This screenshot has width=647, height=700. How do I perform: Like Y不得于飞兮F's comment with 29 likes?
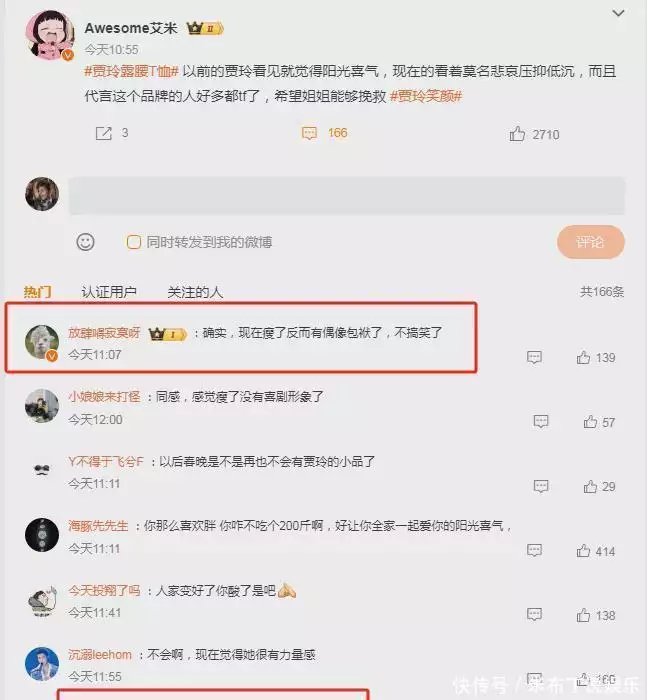590,486
